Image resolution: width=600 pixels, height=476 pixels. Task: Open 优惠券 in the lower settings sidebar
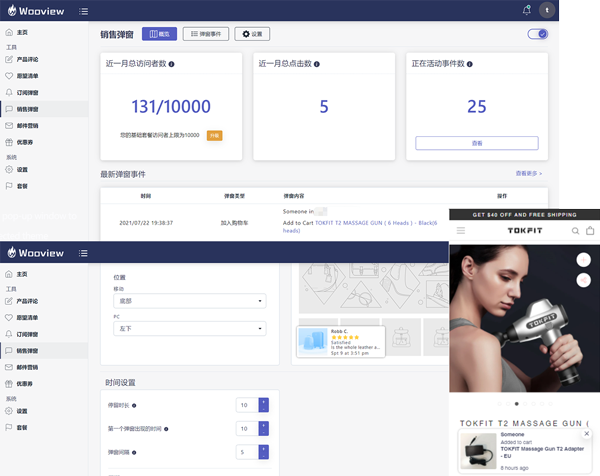click(x=19, y=384)
